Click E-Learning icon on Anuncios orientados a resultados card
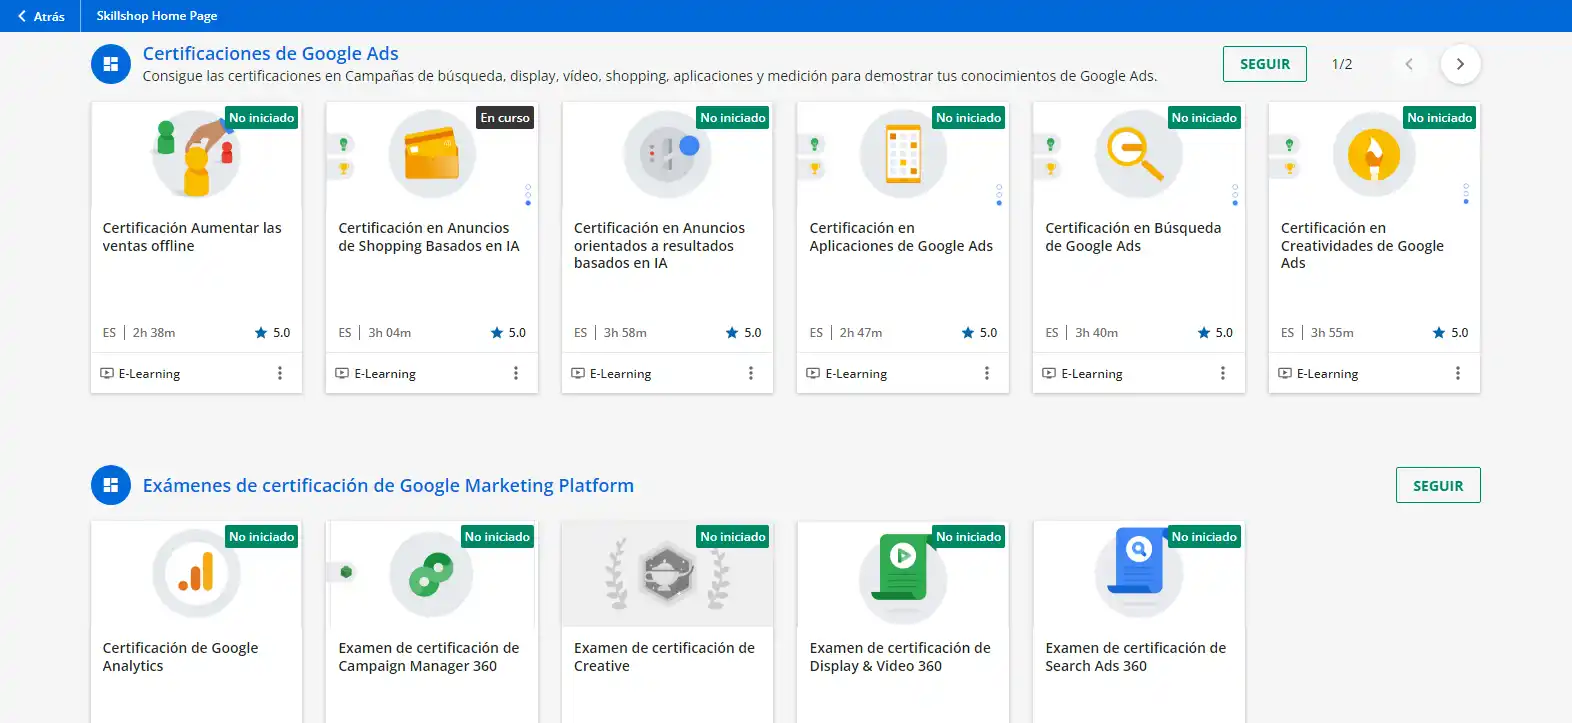This screenshot has height=723, width=1572. click(x=578, y=374)
